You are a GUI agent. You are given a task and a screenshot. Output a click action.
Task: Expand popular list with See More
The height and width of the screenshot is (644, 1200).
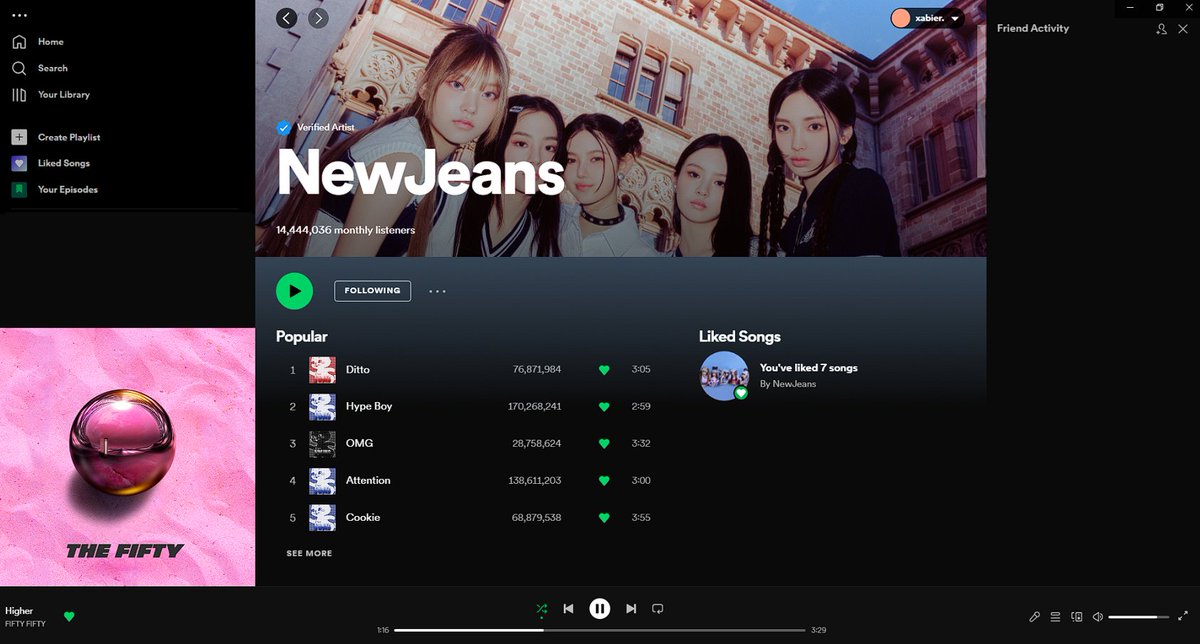pos(309,553)
